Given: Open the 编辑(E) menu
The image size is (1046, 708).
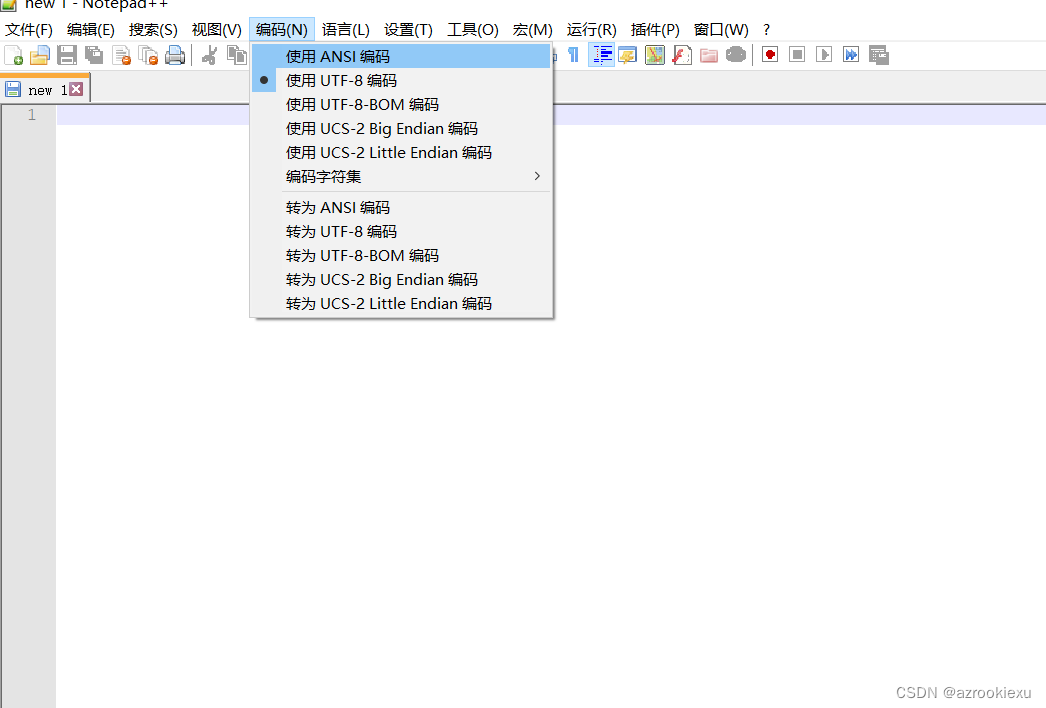Looking at the screenshot, I should click(x=91, y=30).
